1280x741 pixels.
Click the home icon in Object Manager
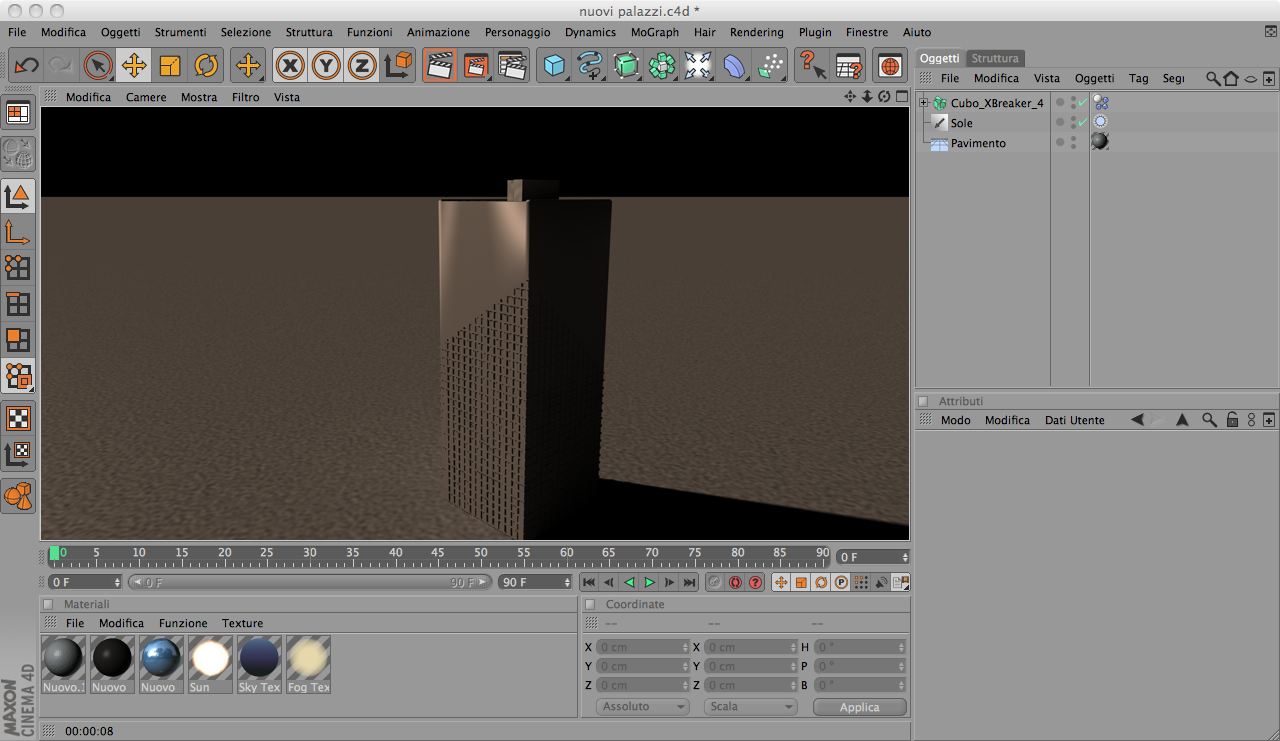pos(1231,78)
